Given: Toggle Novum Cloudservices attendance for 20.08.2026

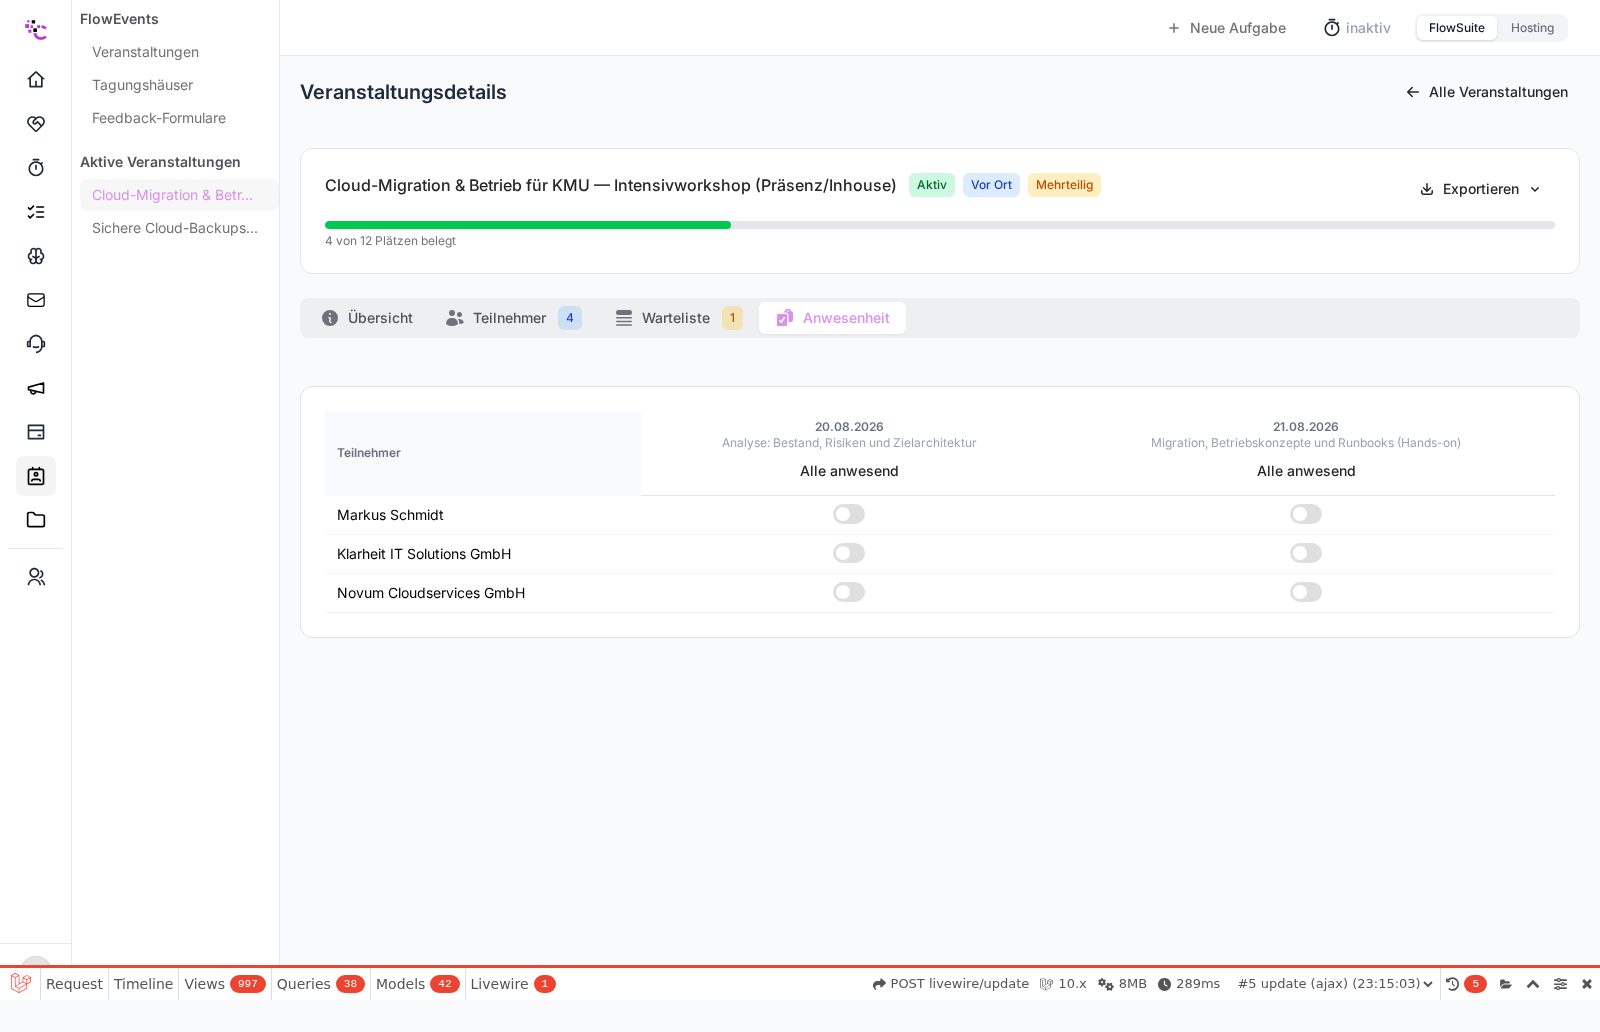Looking at the screenshot, I should click(x=849, y=592).
